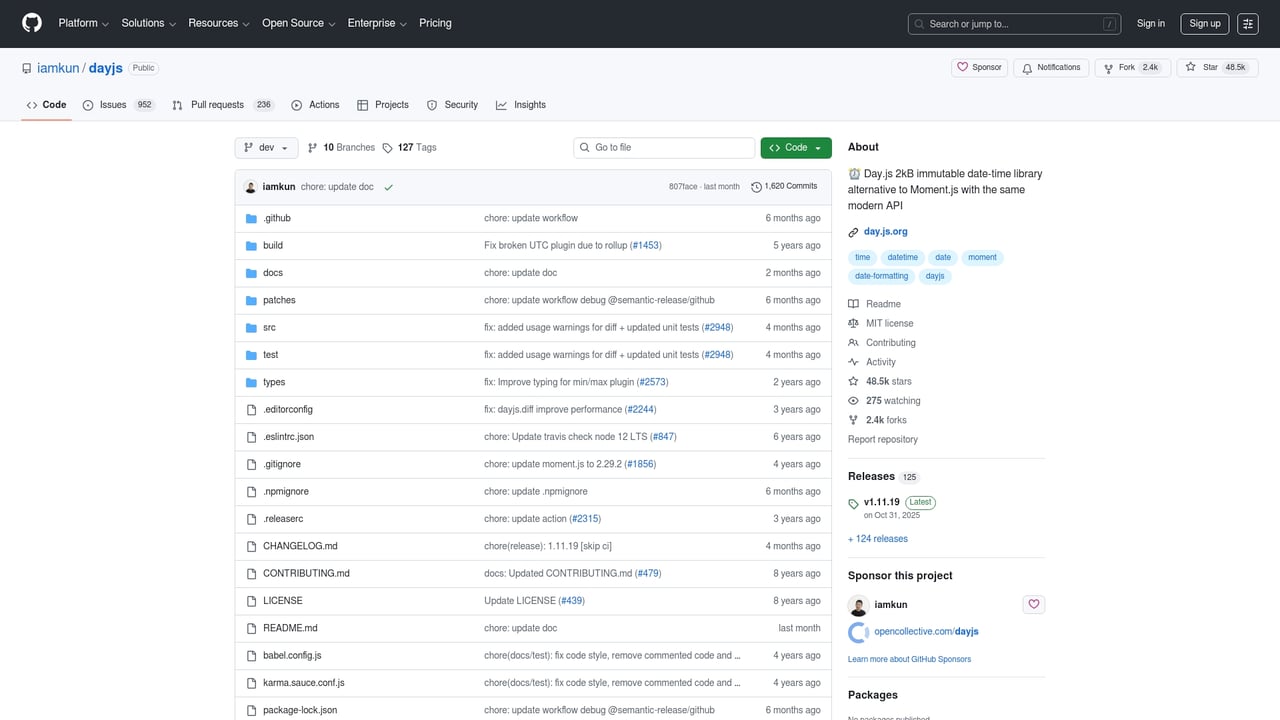1280x720 pixels.
Task: Open the command palette icon top right
Action: 1248,23
